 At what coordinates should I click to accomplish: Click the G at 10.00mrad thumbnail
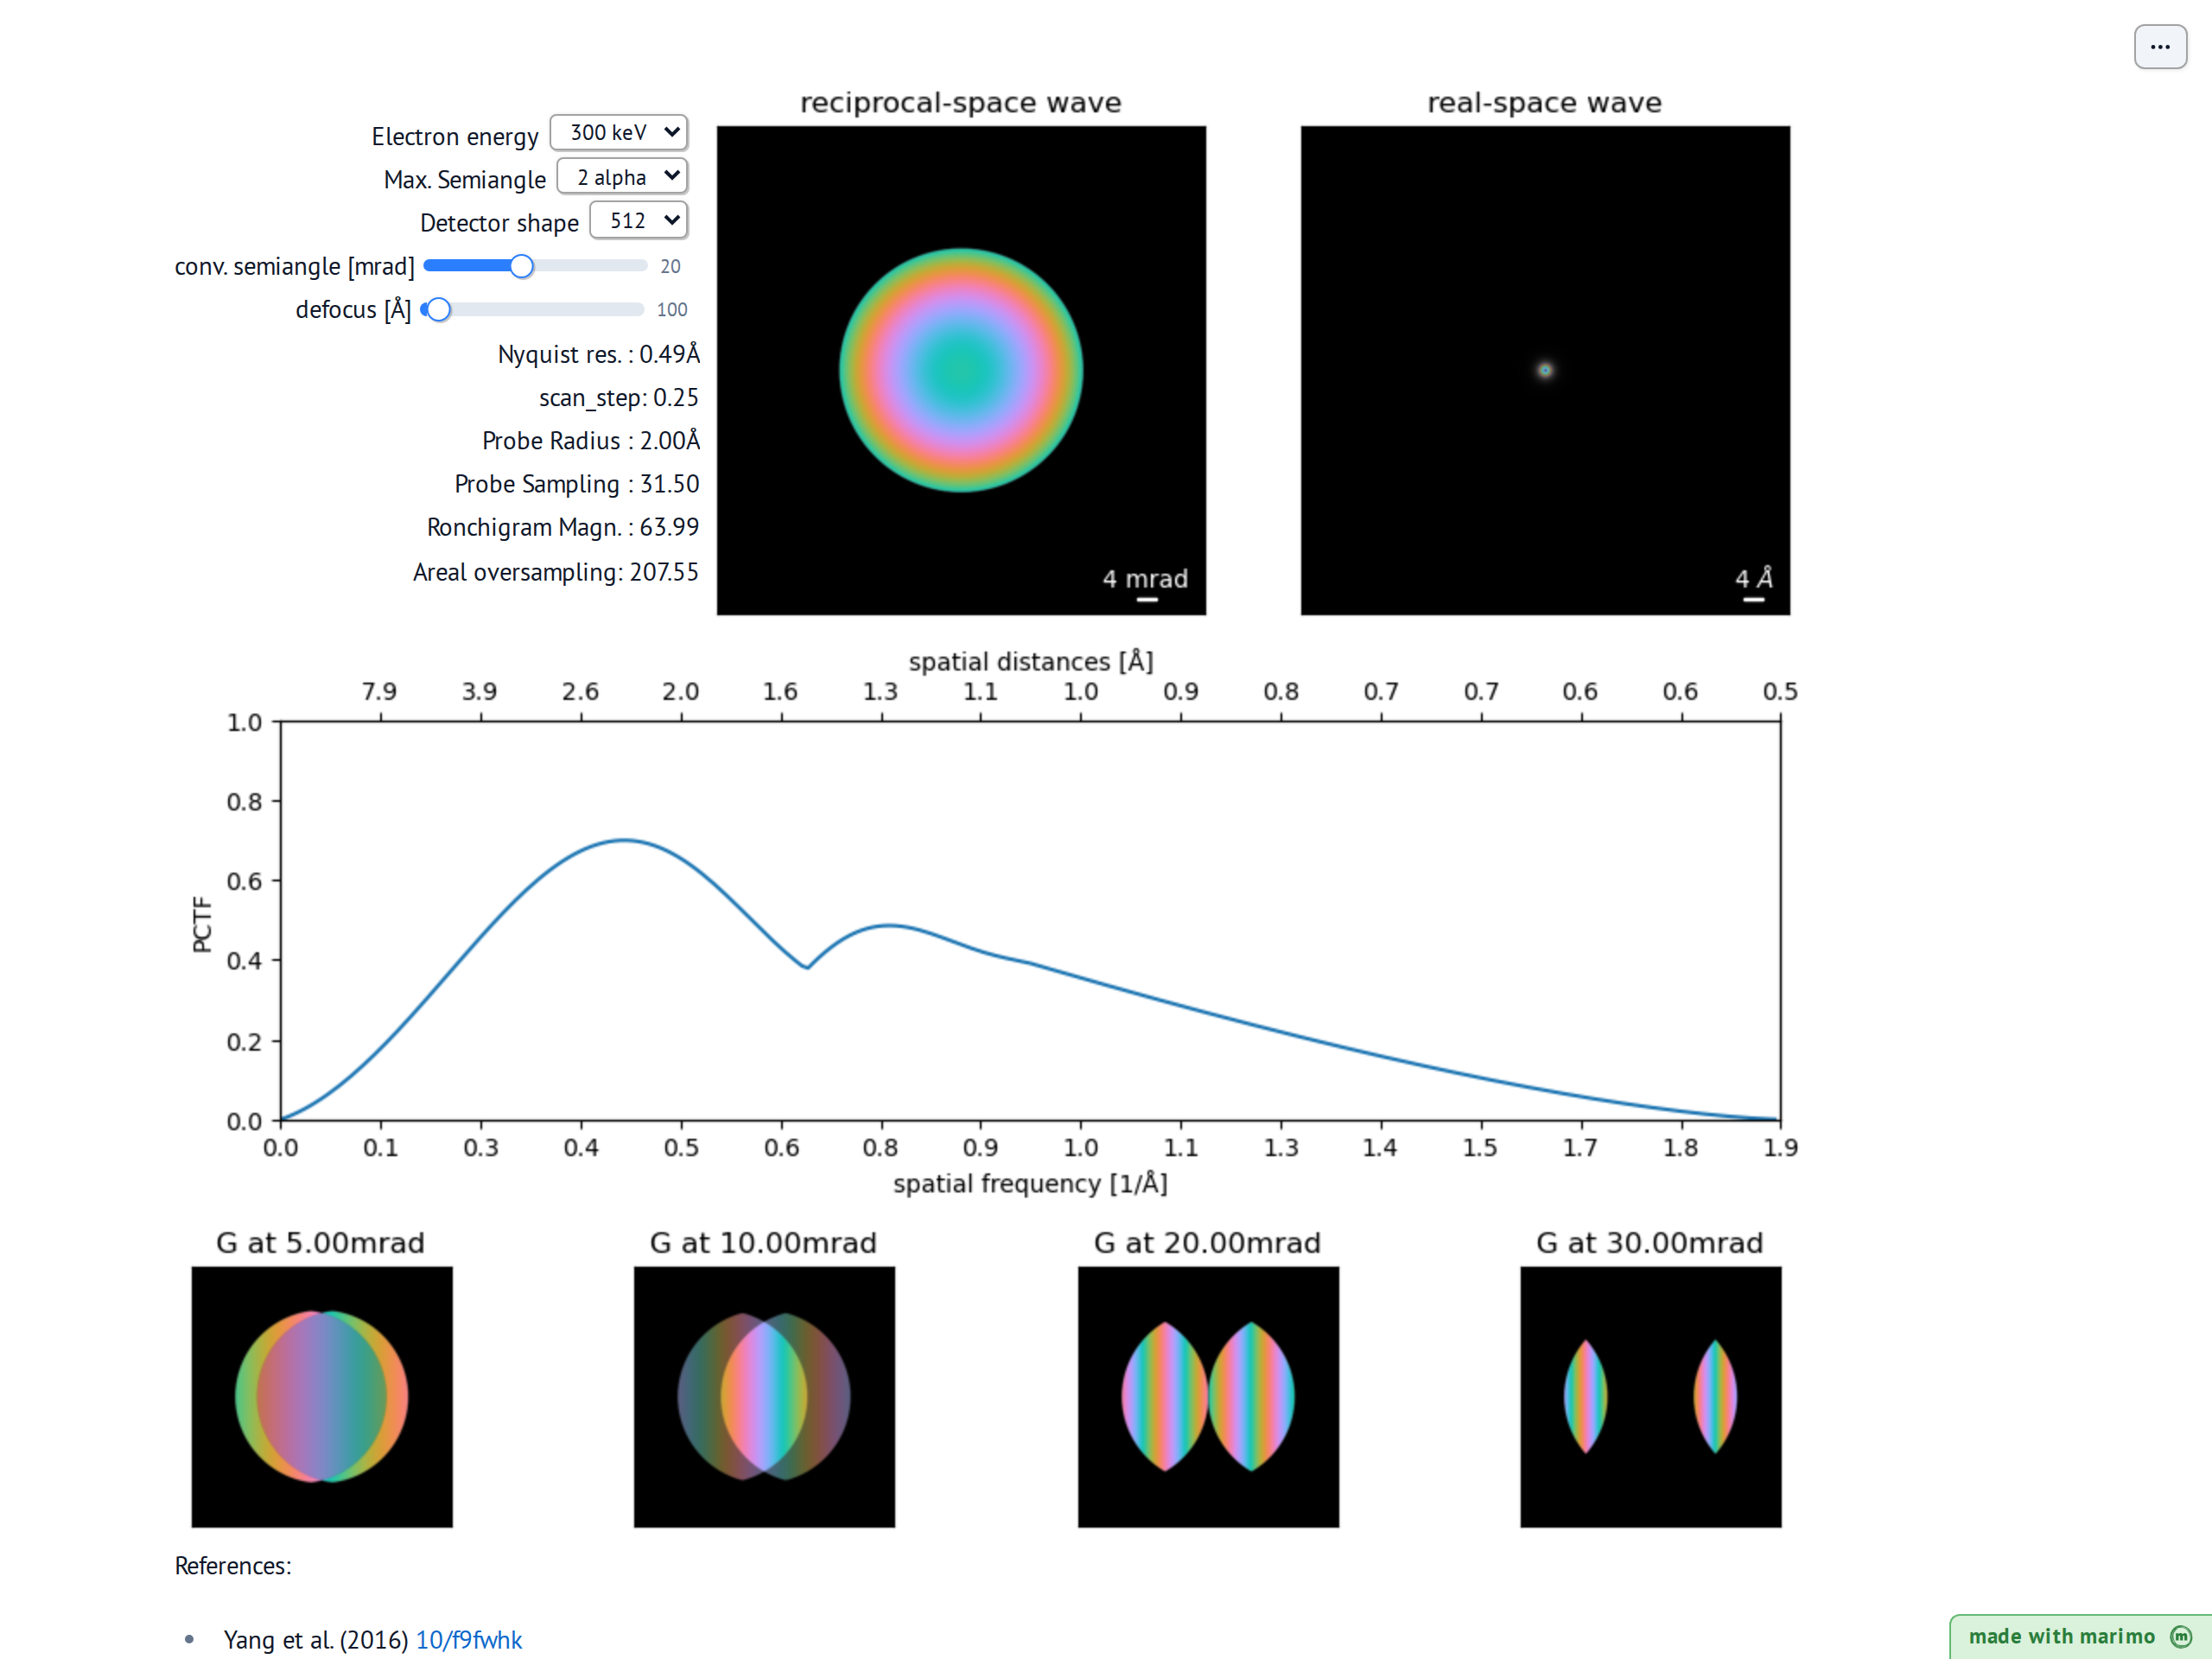click(x=764, y=1396)
